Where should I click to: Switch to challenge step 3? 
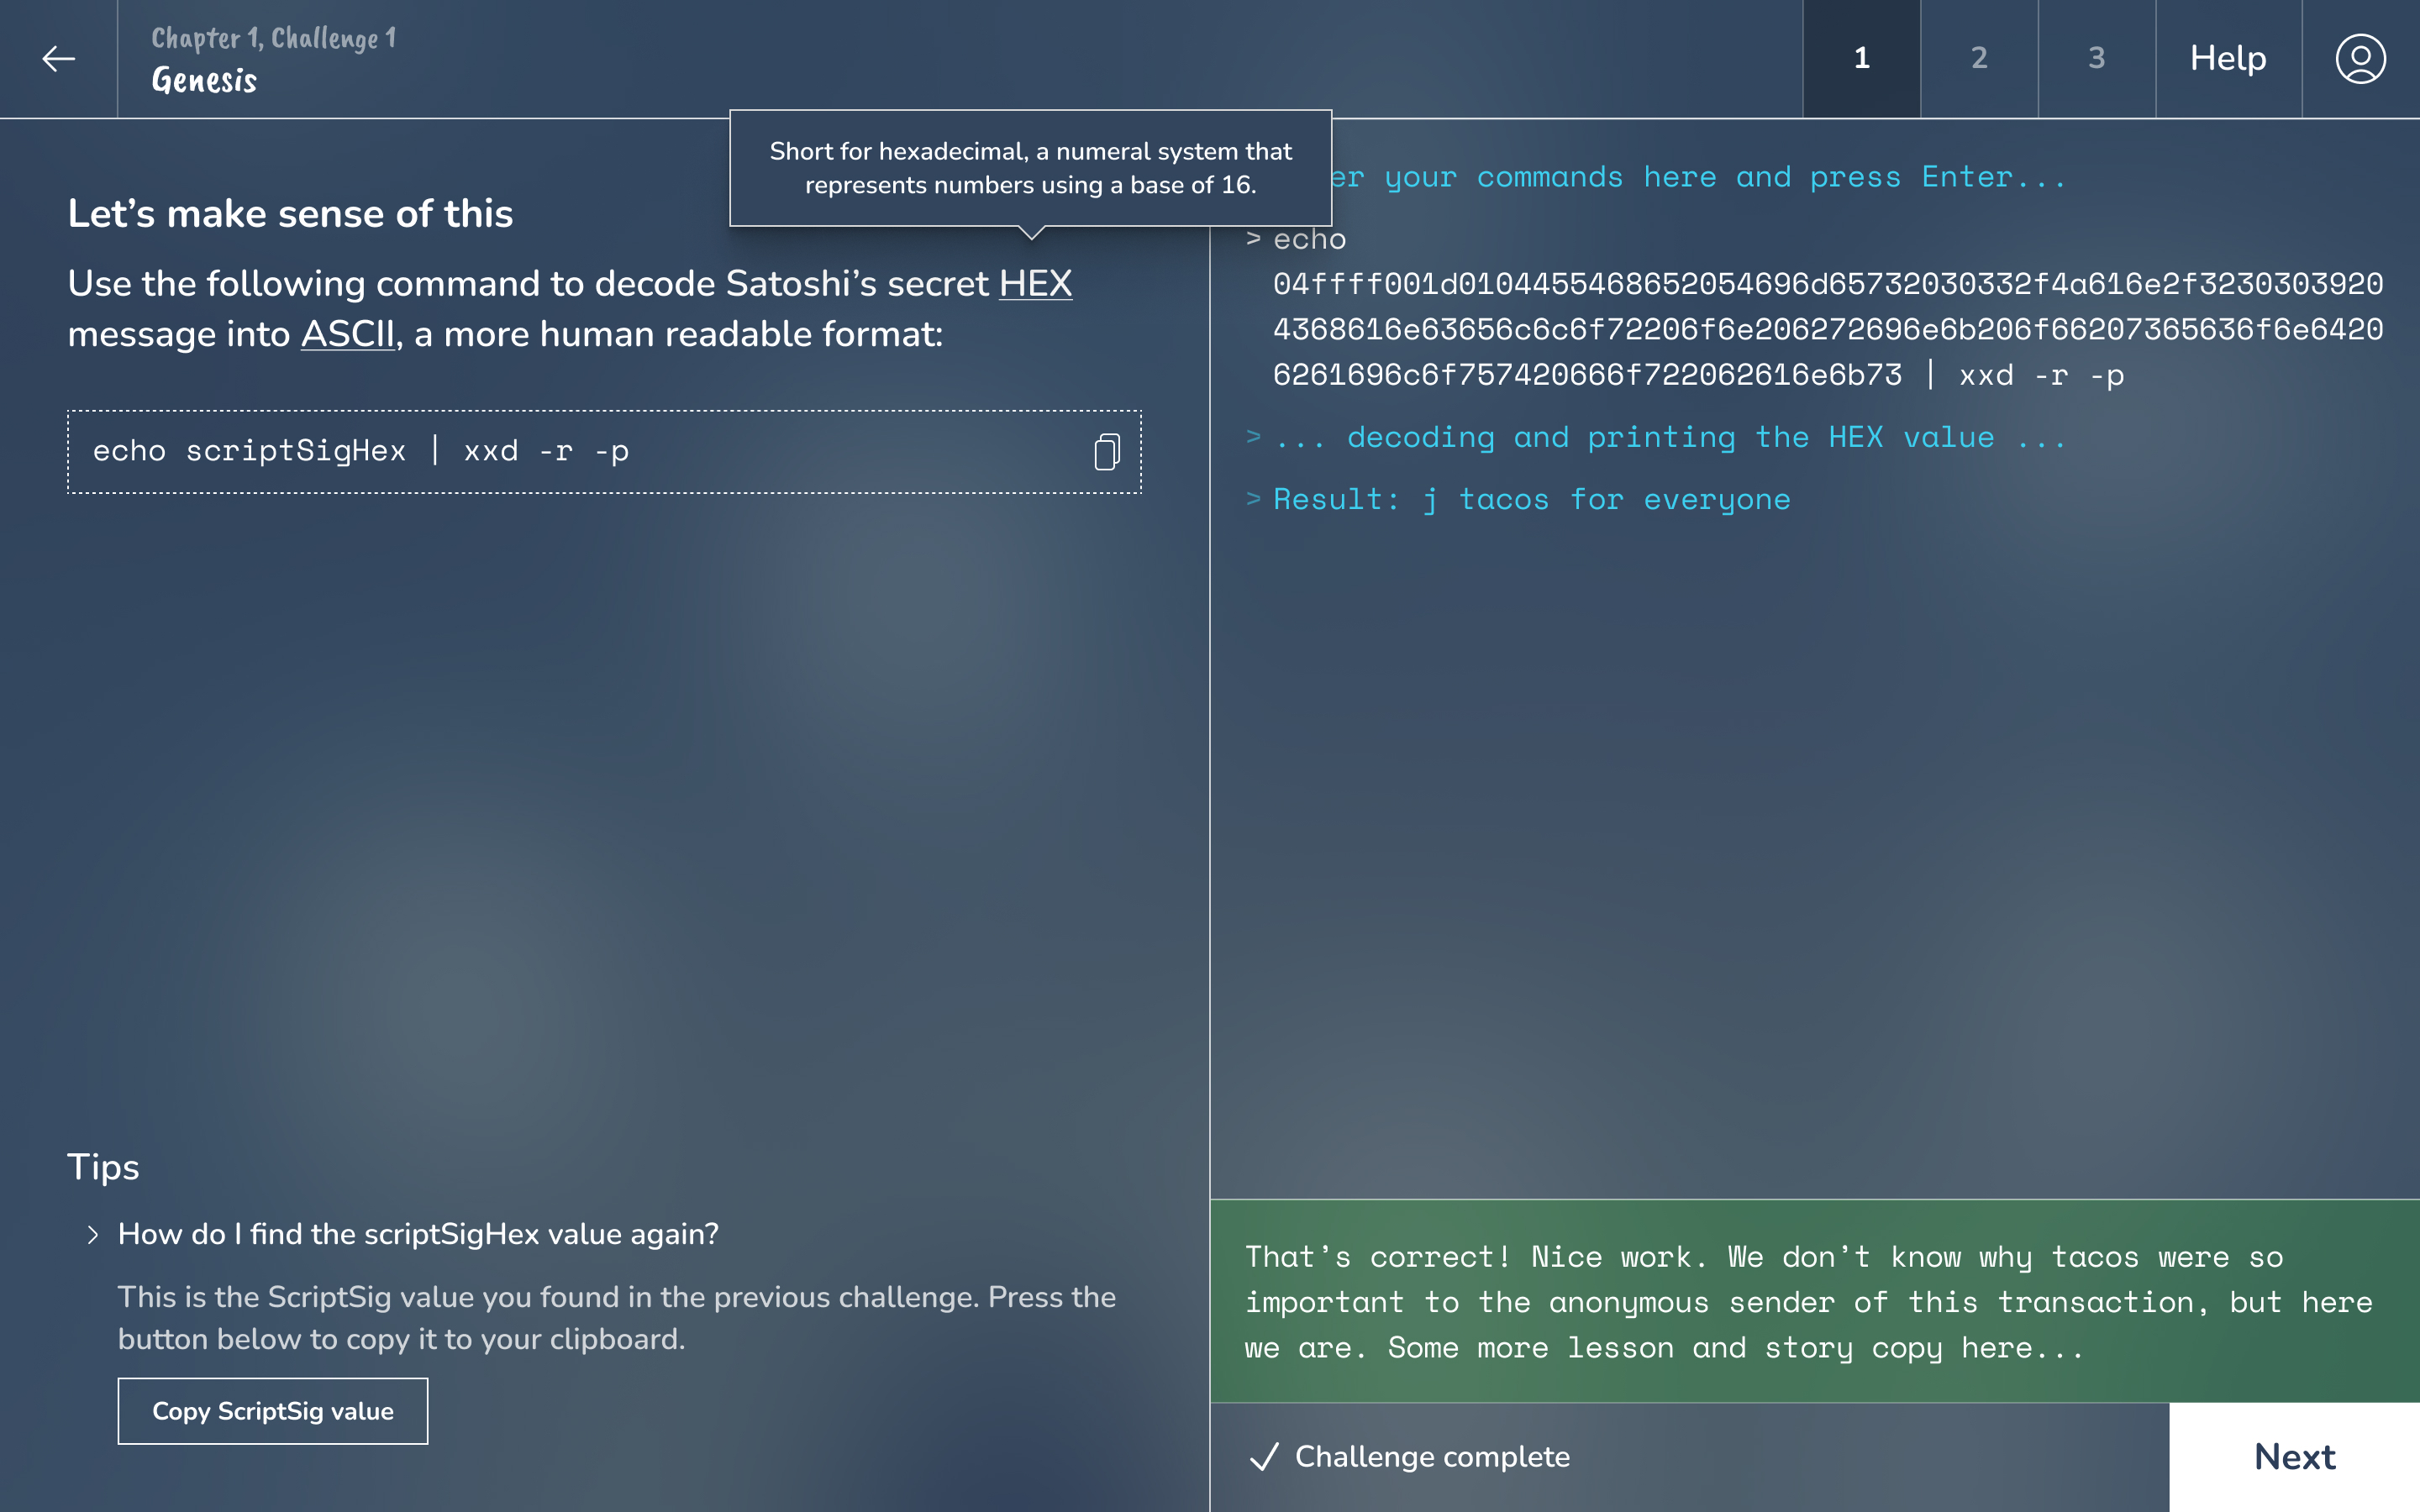coord(2096,59)
